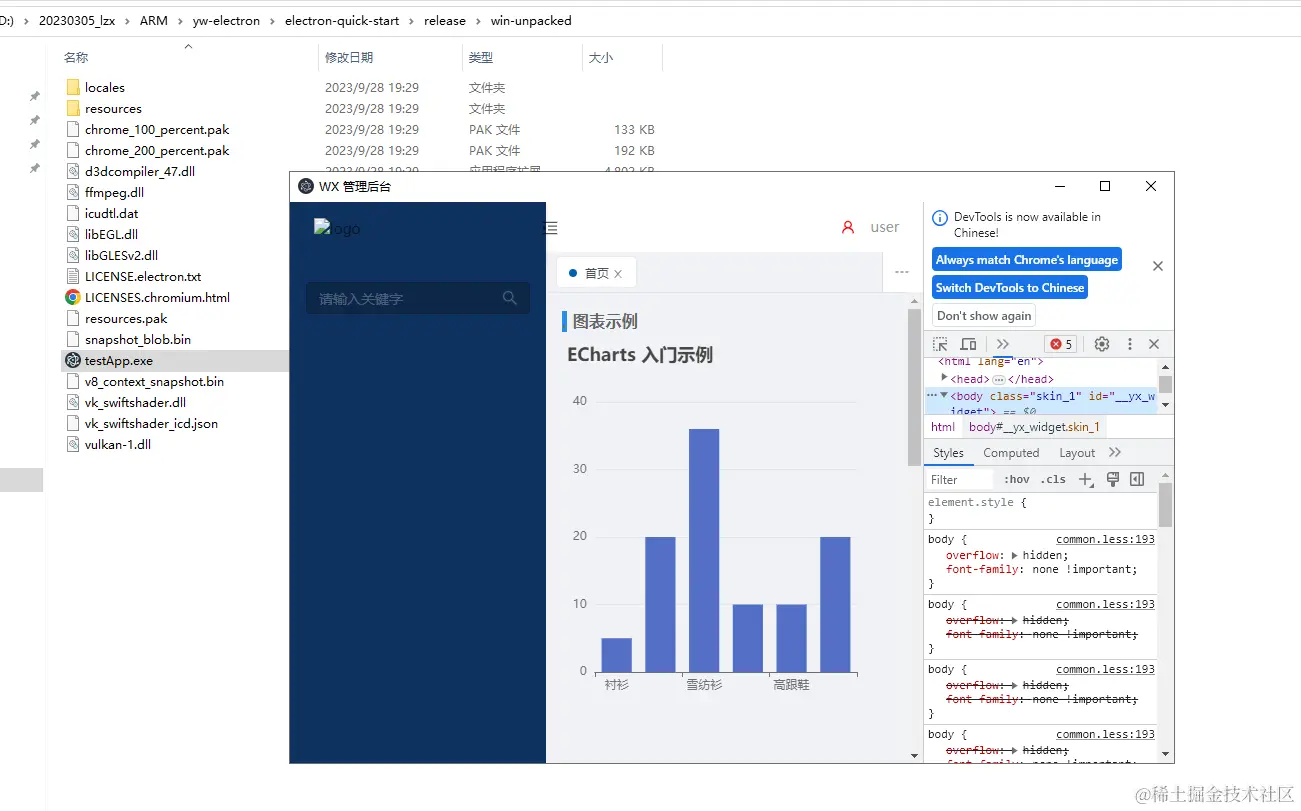Click the sidebar collapse hamburger icon

click(550, 228)
